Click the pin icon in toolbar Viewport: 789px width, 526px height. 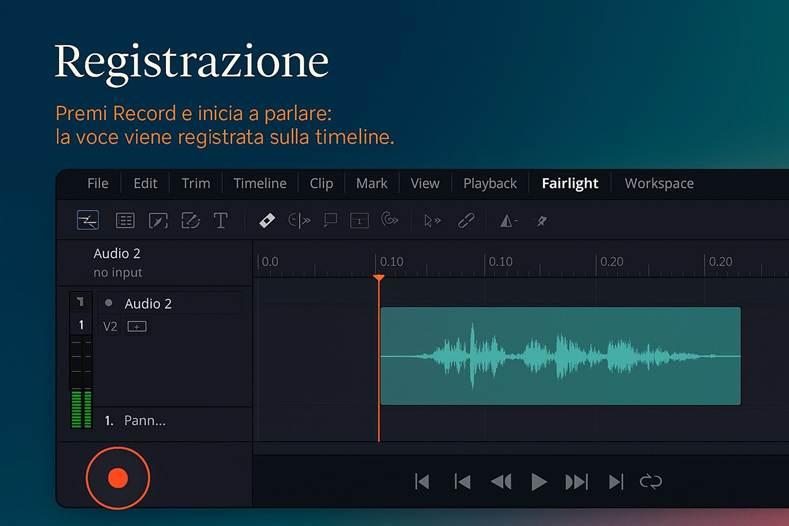coord(541,221)
